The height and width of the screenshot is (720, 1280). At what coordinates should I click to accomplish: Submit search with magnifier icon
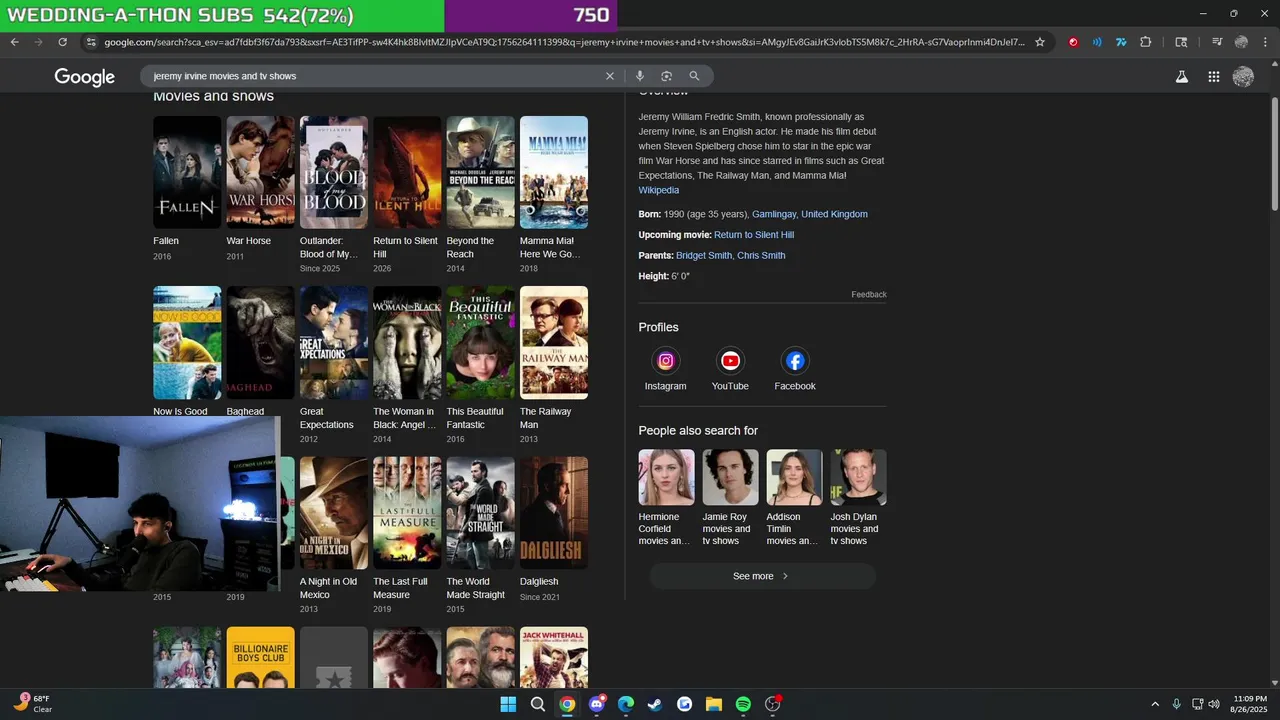click(694, 76)
